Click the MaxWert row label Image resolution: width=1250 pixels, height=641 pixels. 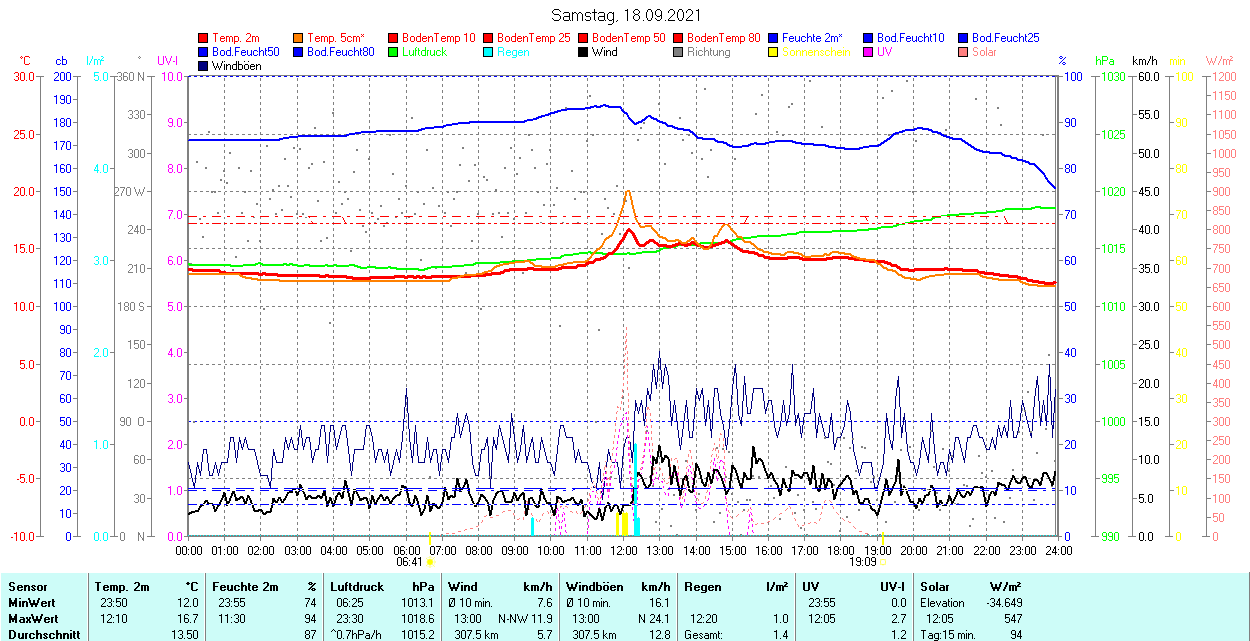click(34, 619)
